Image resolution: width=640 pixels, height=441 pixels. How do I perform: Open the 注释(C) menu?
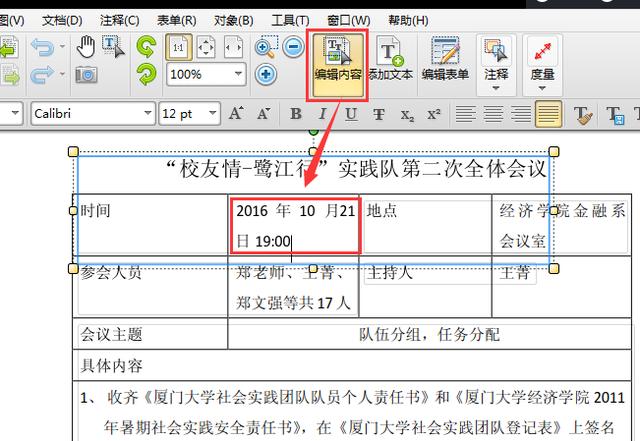pyautogui.click(x=120, y=20)
